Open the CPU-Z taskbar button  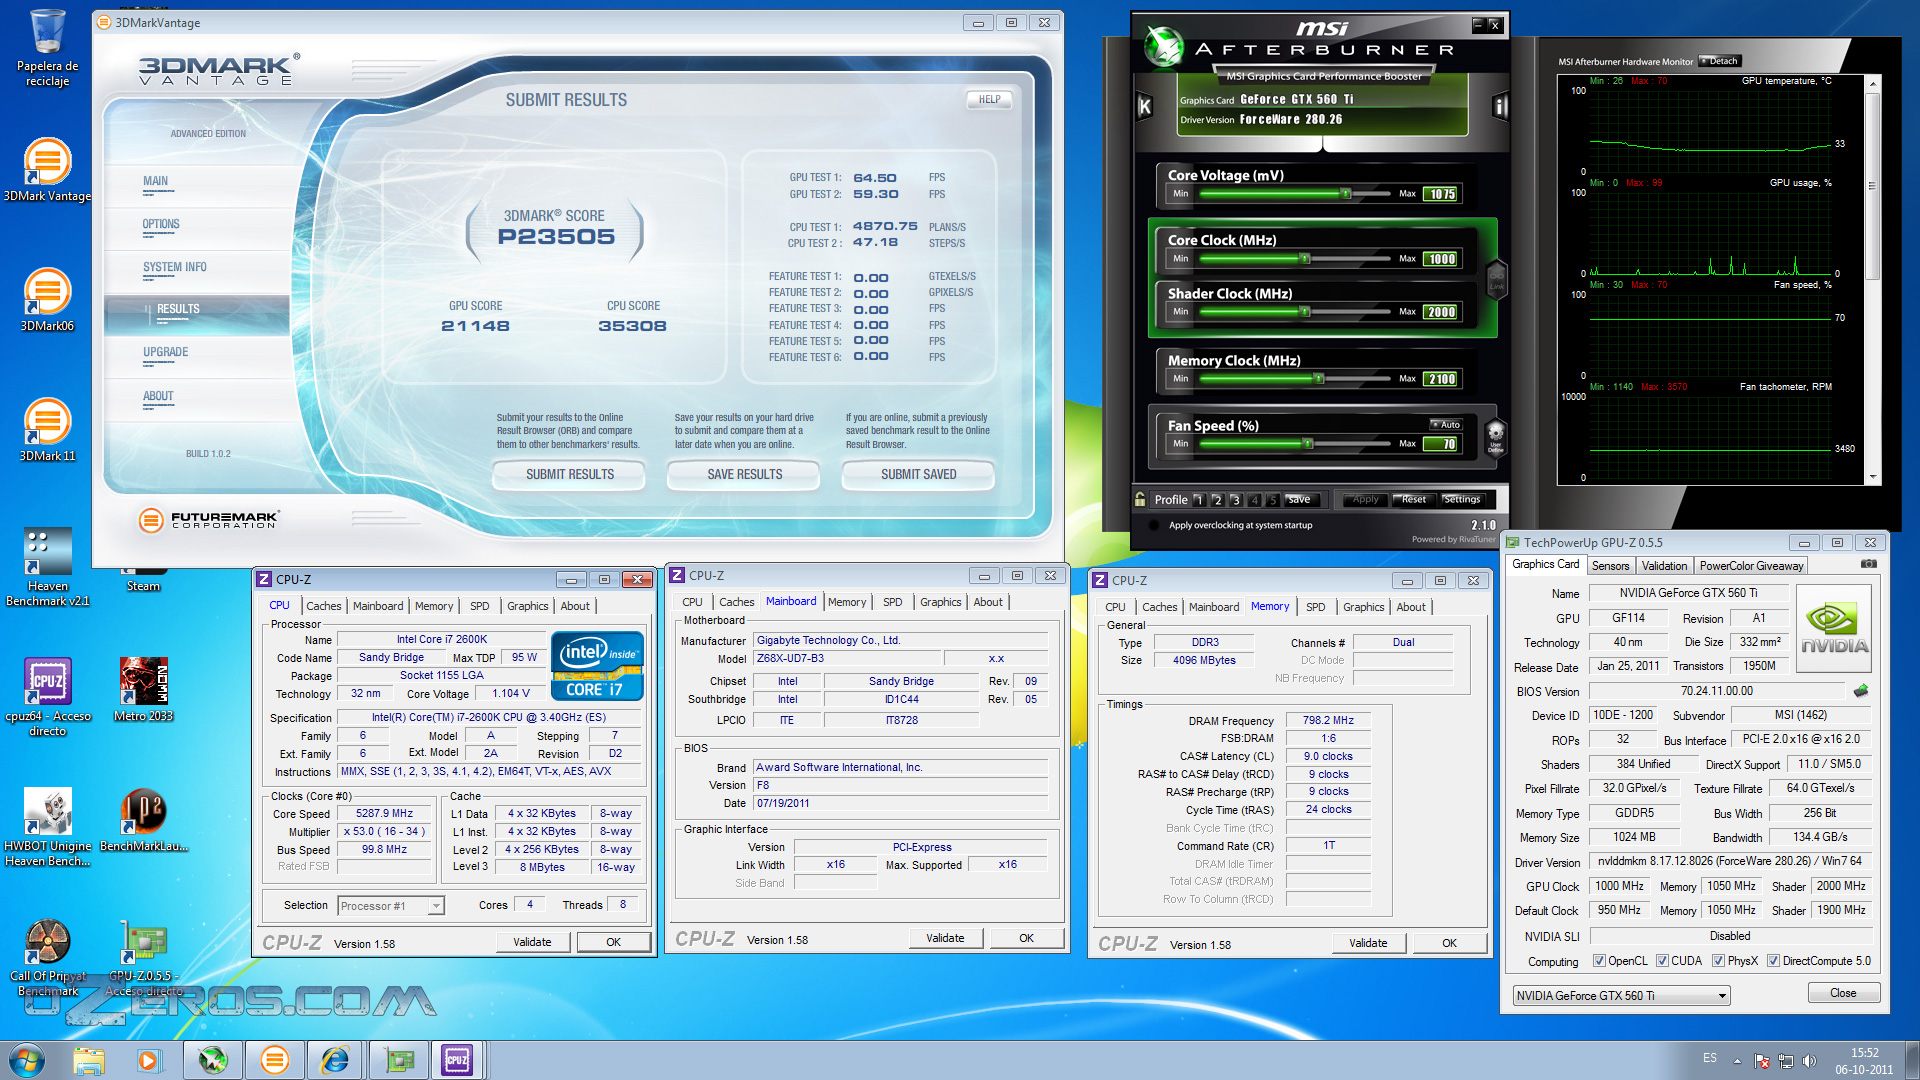(x=457, y=1060)
